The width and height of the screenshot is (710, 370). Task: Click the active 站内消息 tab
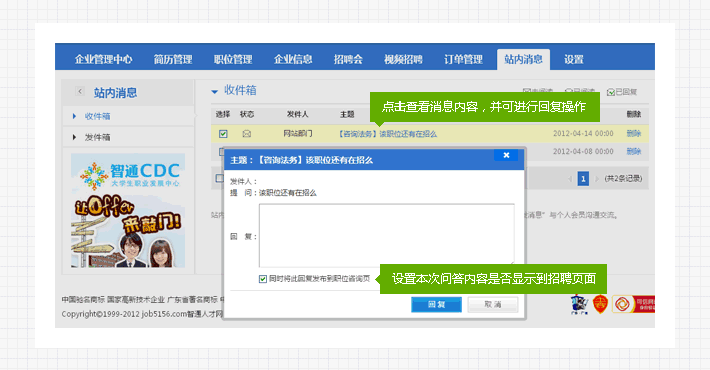click(x=523, y=59)
